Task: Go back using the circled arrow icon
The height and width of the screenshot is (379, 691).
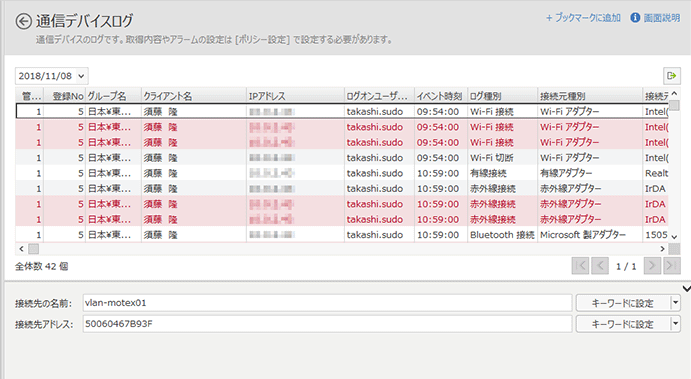Action: pos(23,21)
